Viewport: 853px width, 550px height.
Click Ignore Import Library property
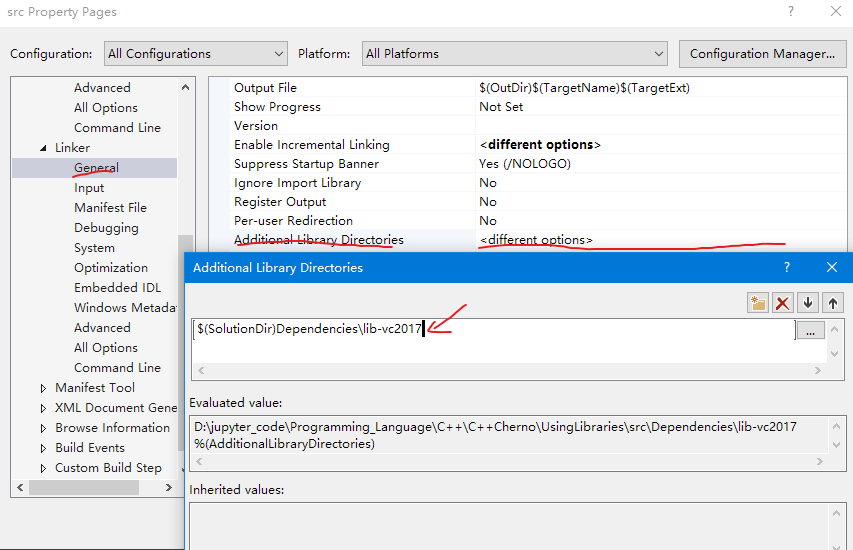[x=298, y=183]
